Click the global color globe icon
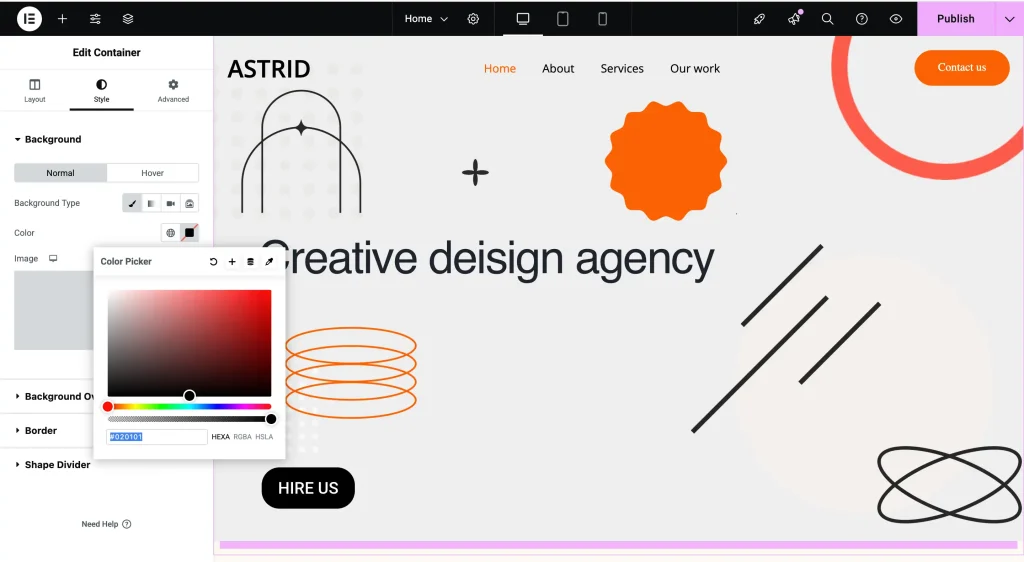This screenshot has width=1024, height=562. (x=170, y=233)
